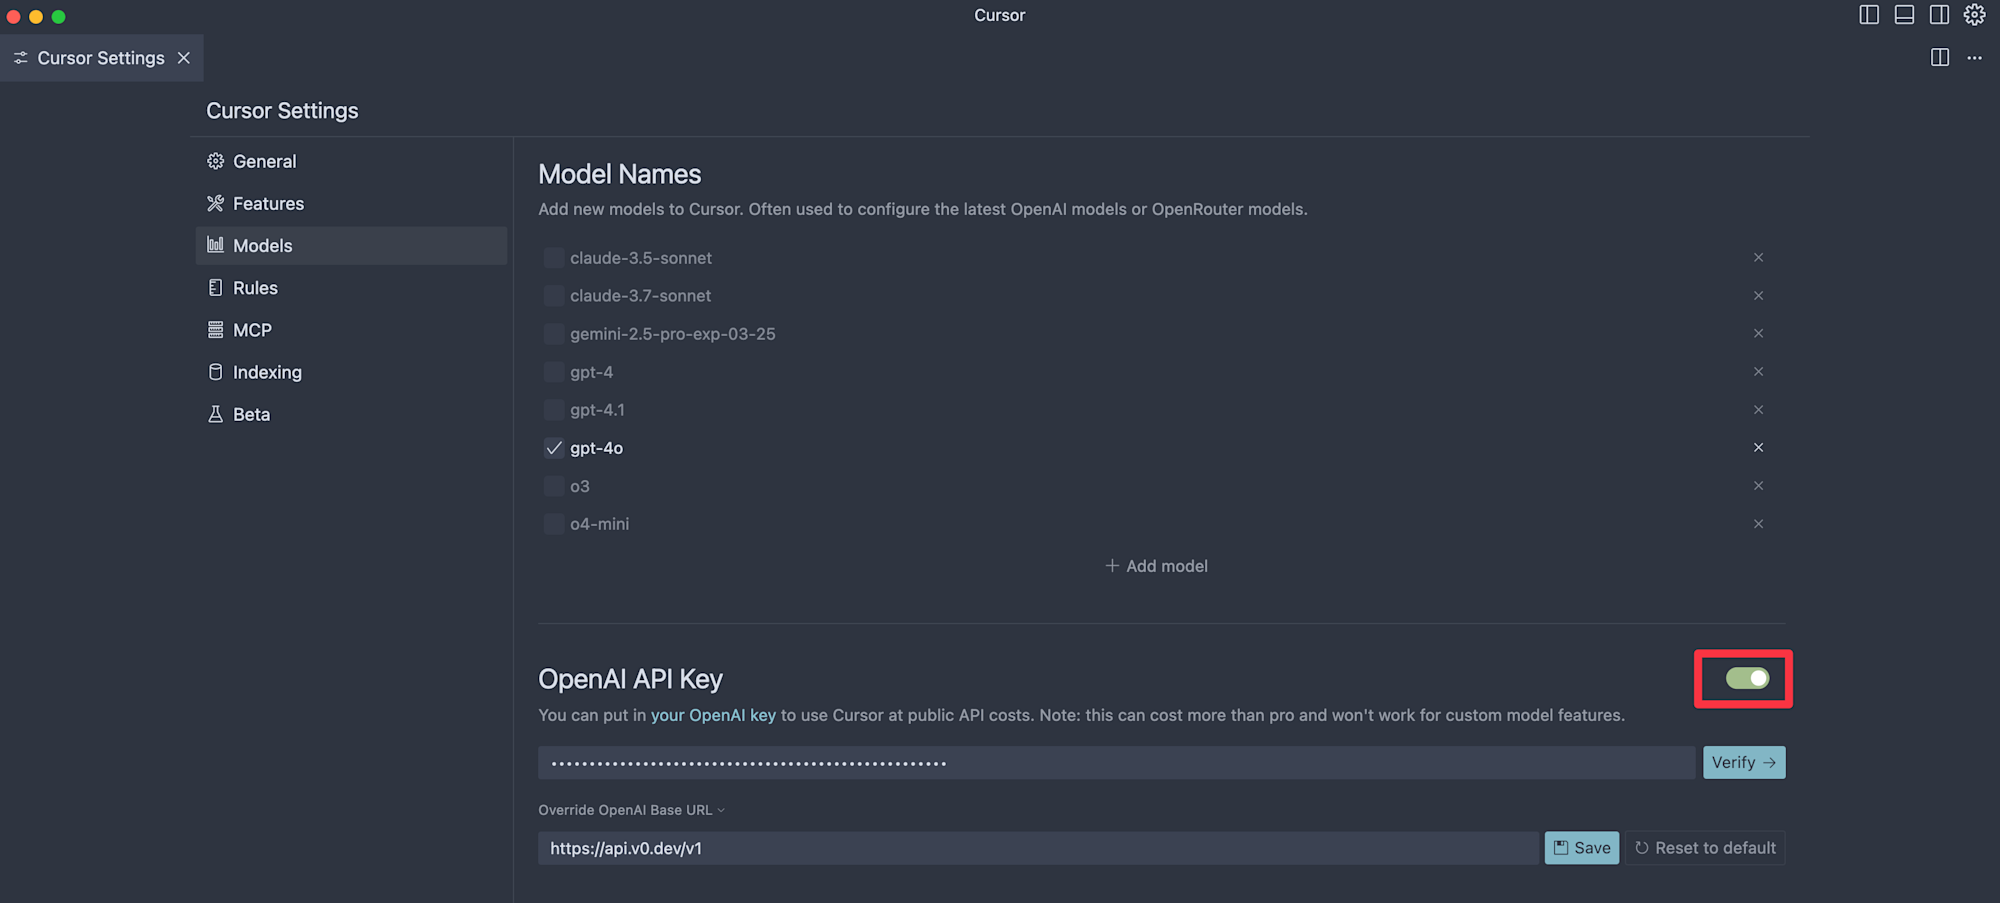Image resolution: width=2000 pixels, height=903 pixels.
Task: Collapse Override OpenAI Base URL section
Action: [631, 810]
